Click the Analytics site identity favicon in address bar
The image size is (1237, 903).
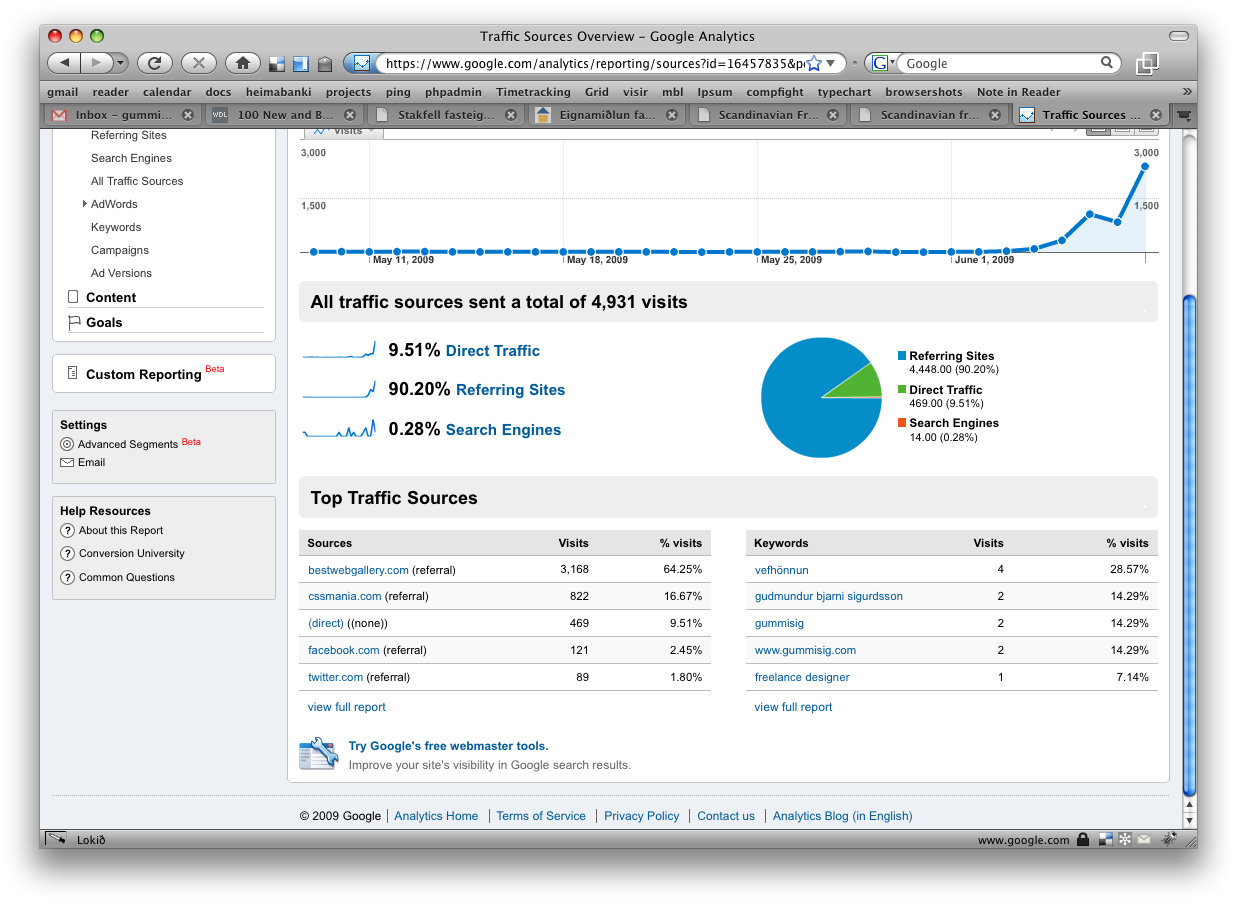[x=362, y=63]
